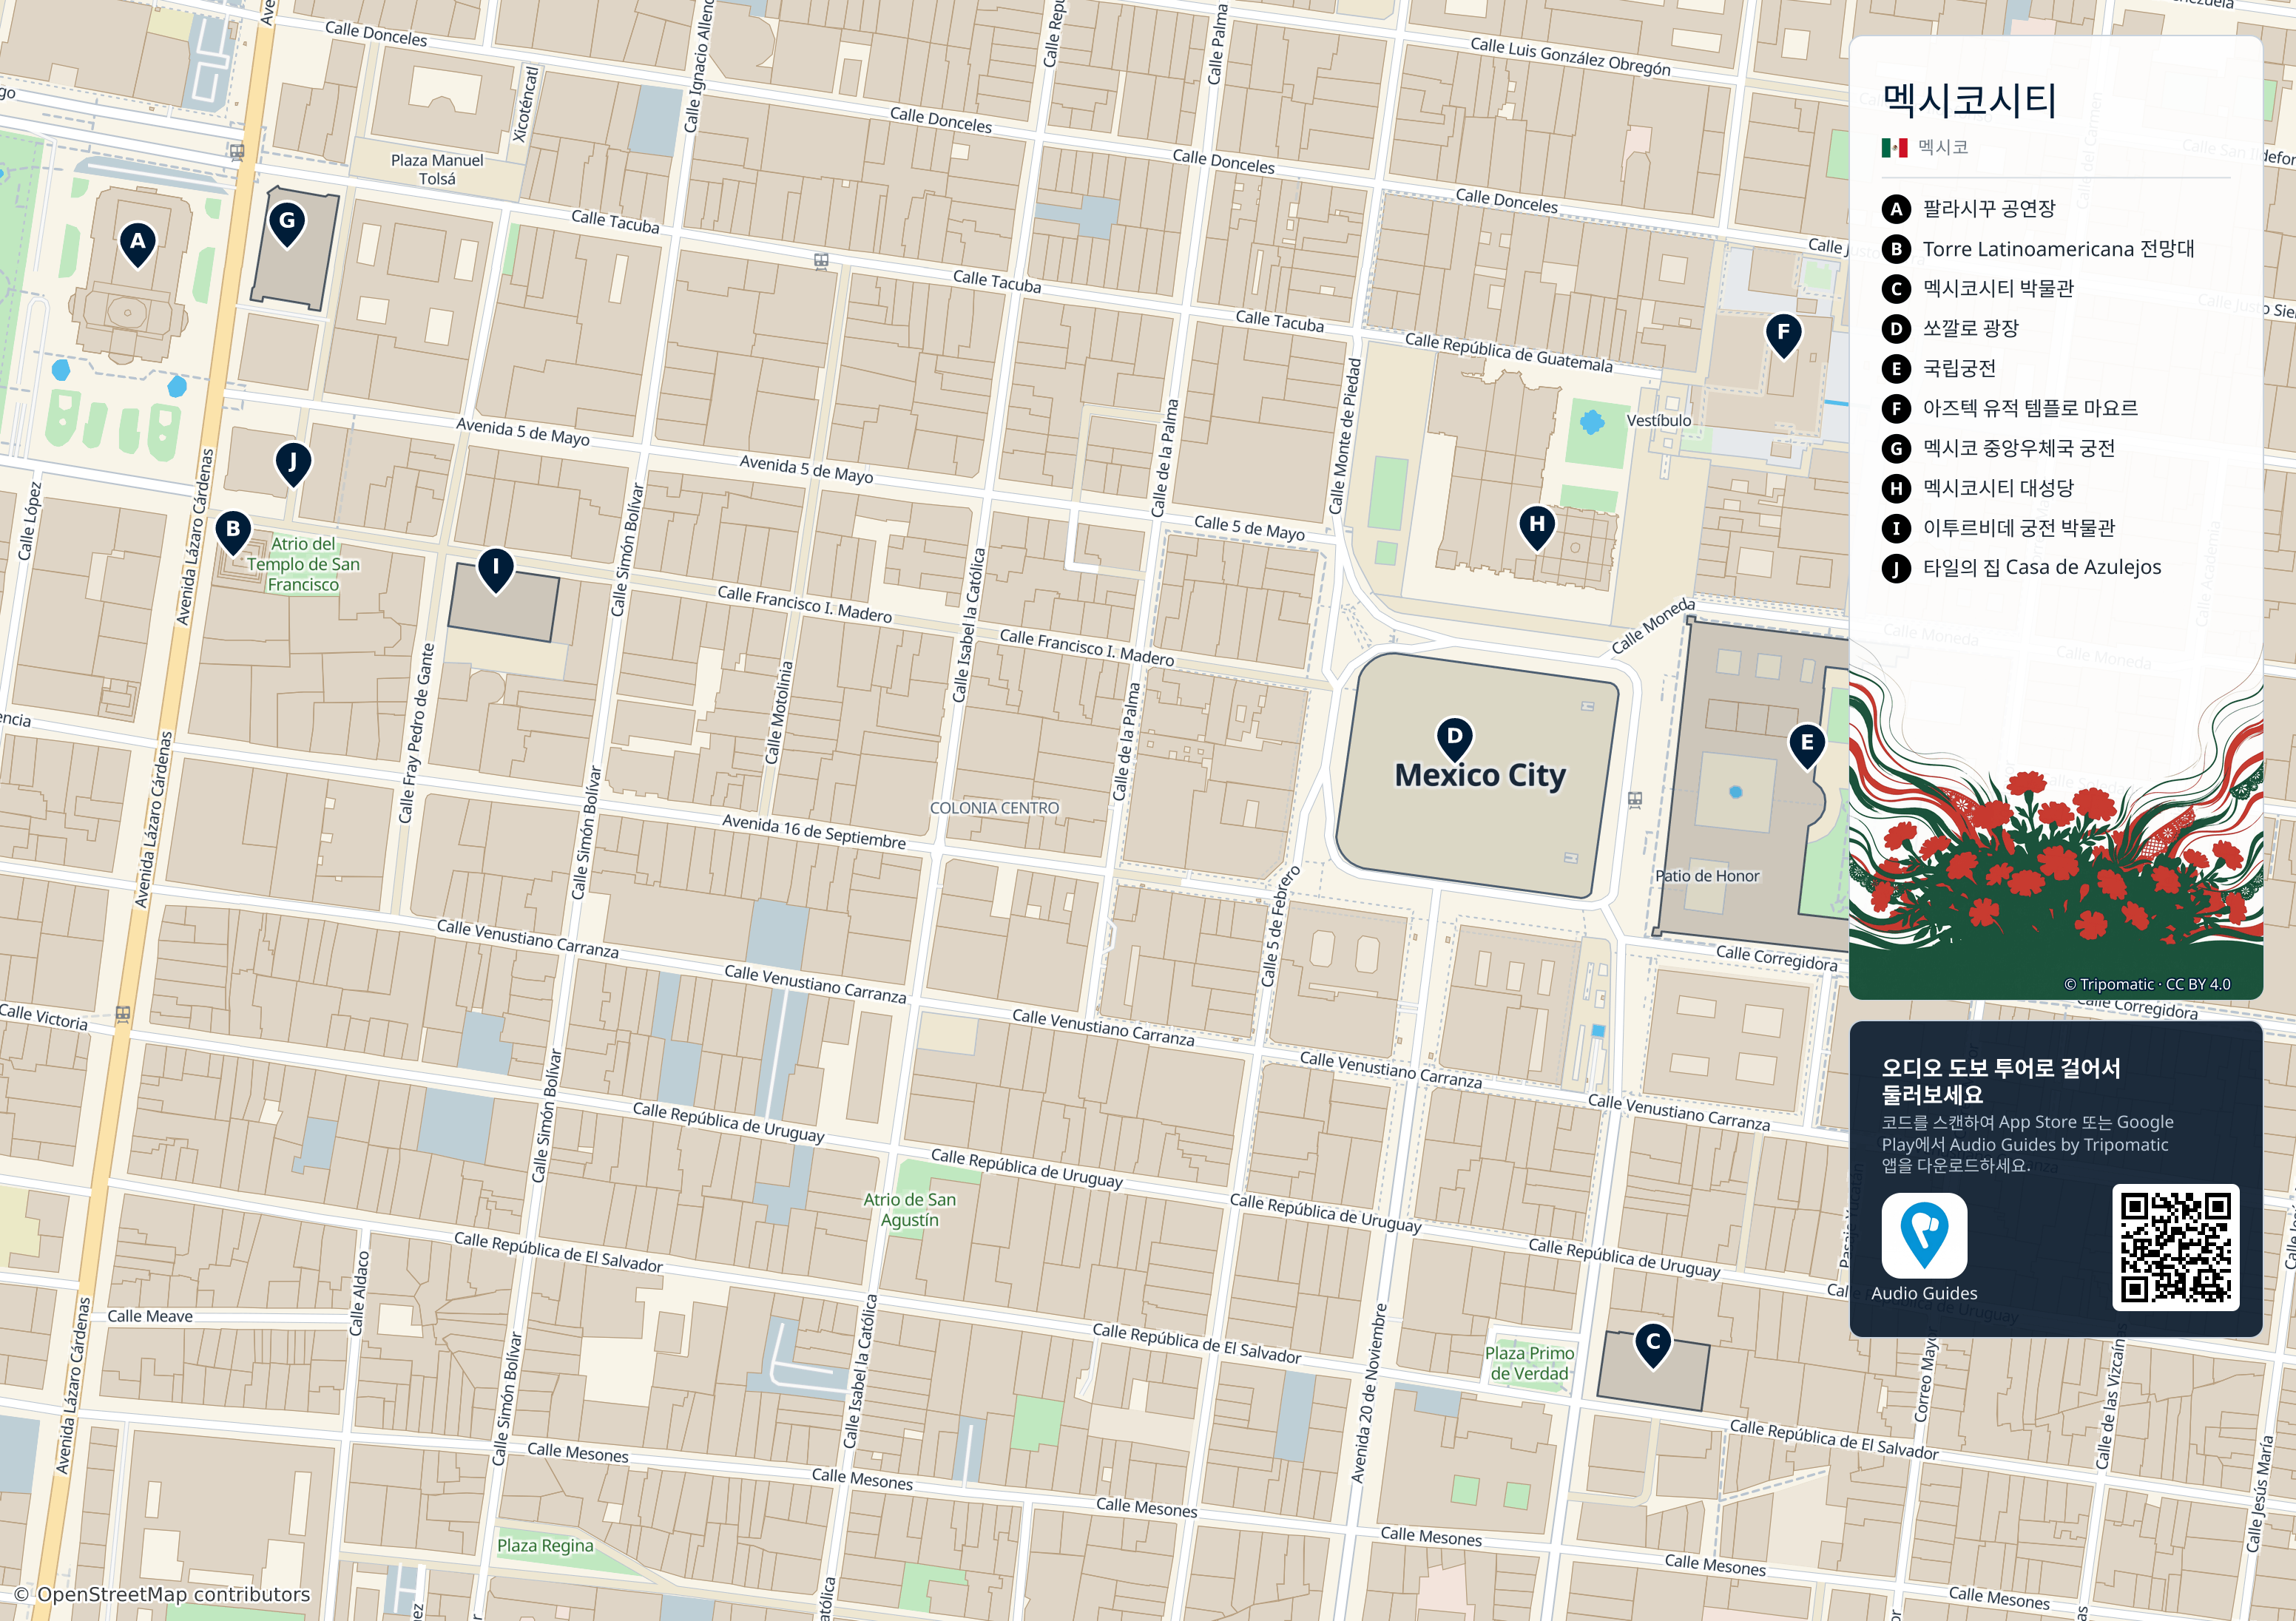Click OpenStreetMap contributors attribution

162,1594
